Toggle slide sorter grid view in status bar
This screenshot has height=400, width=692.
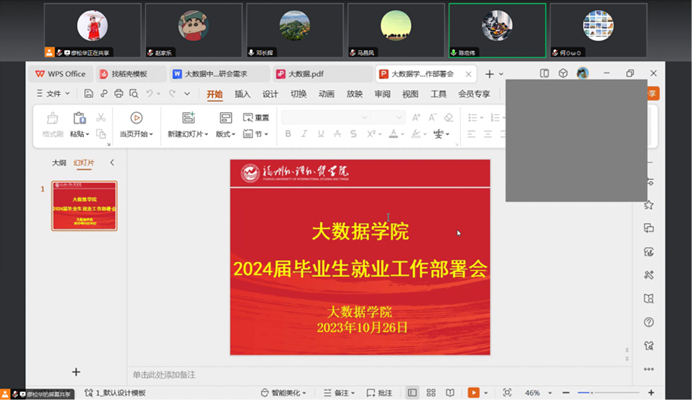point(431,393)
